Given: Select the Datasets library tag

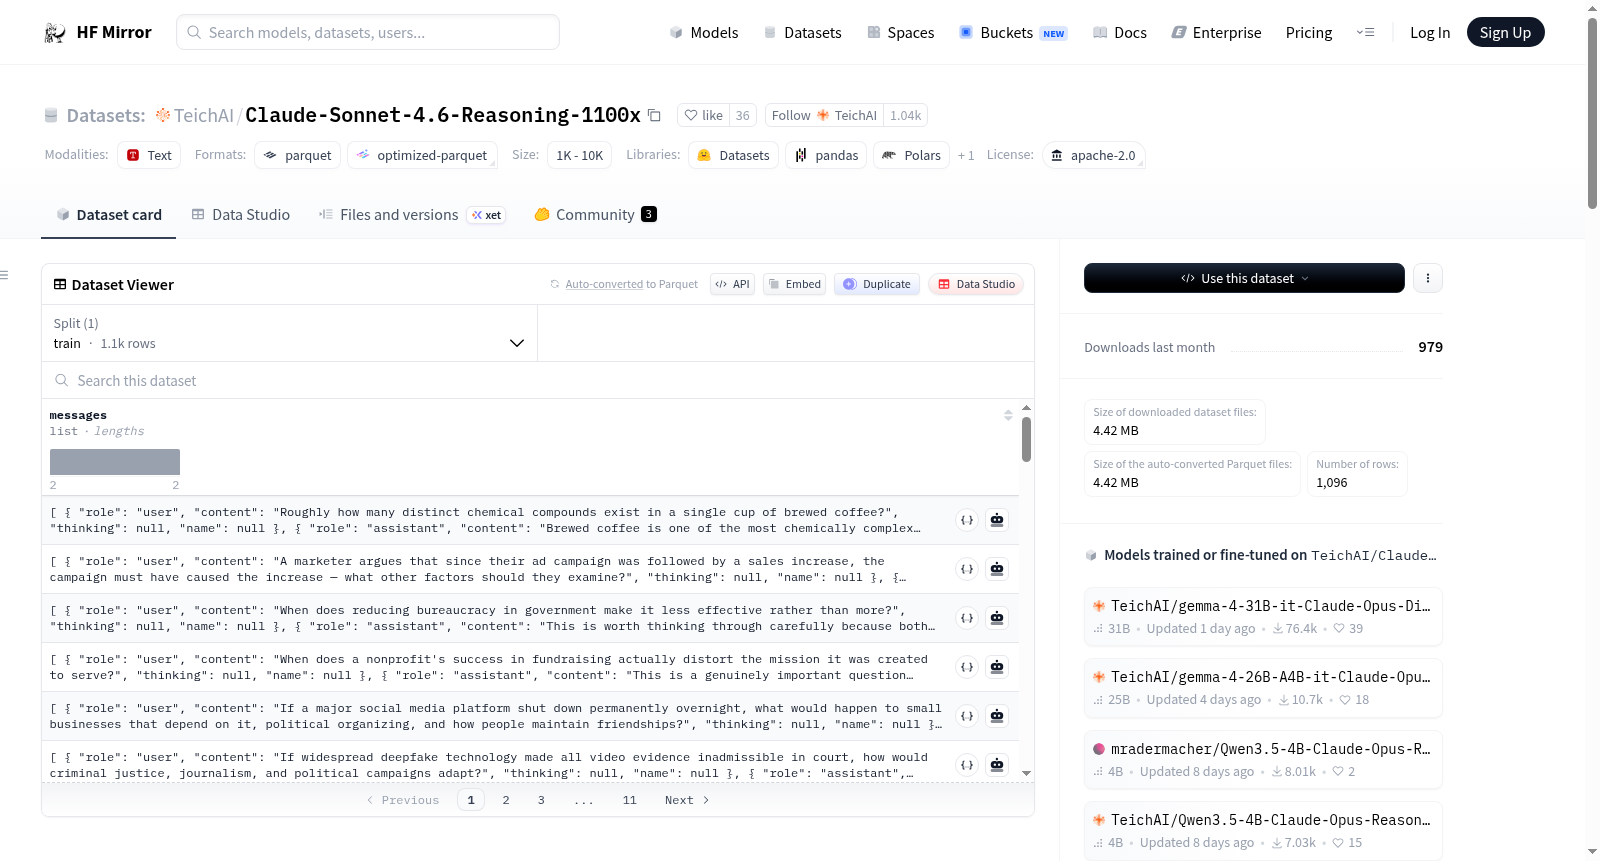Looking at the screenshot, I should (733, 155).
